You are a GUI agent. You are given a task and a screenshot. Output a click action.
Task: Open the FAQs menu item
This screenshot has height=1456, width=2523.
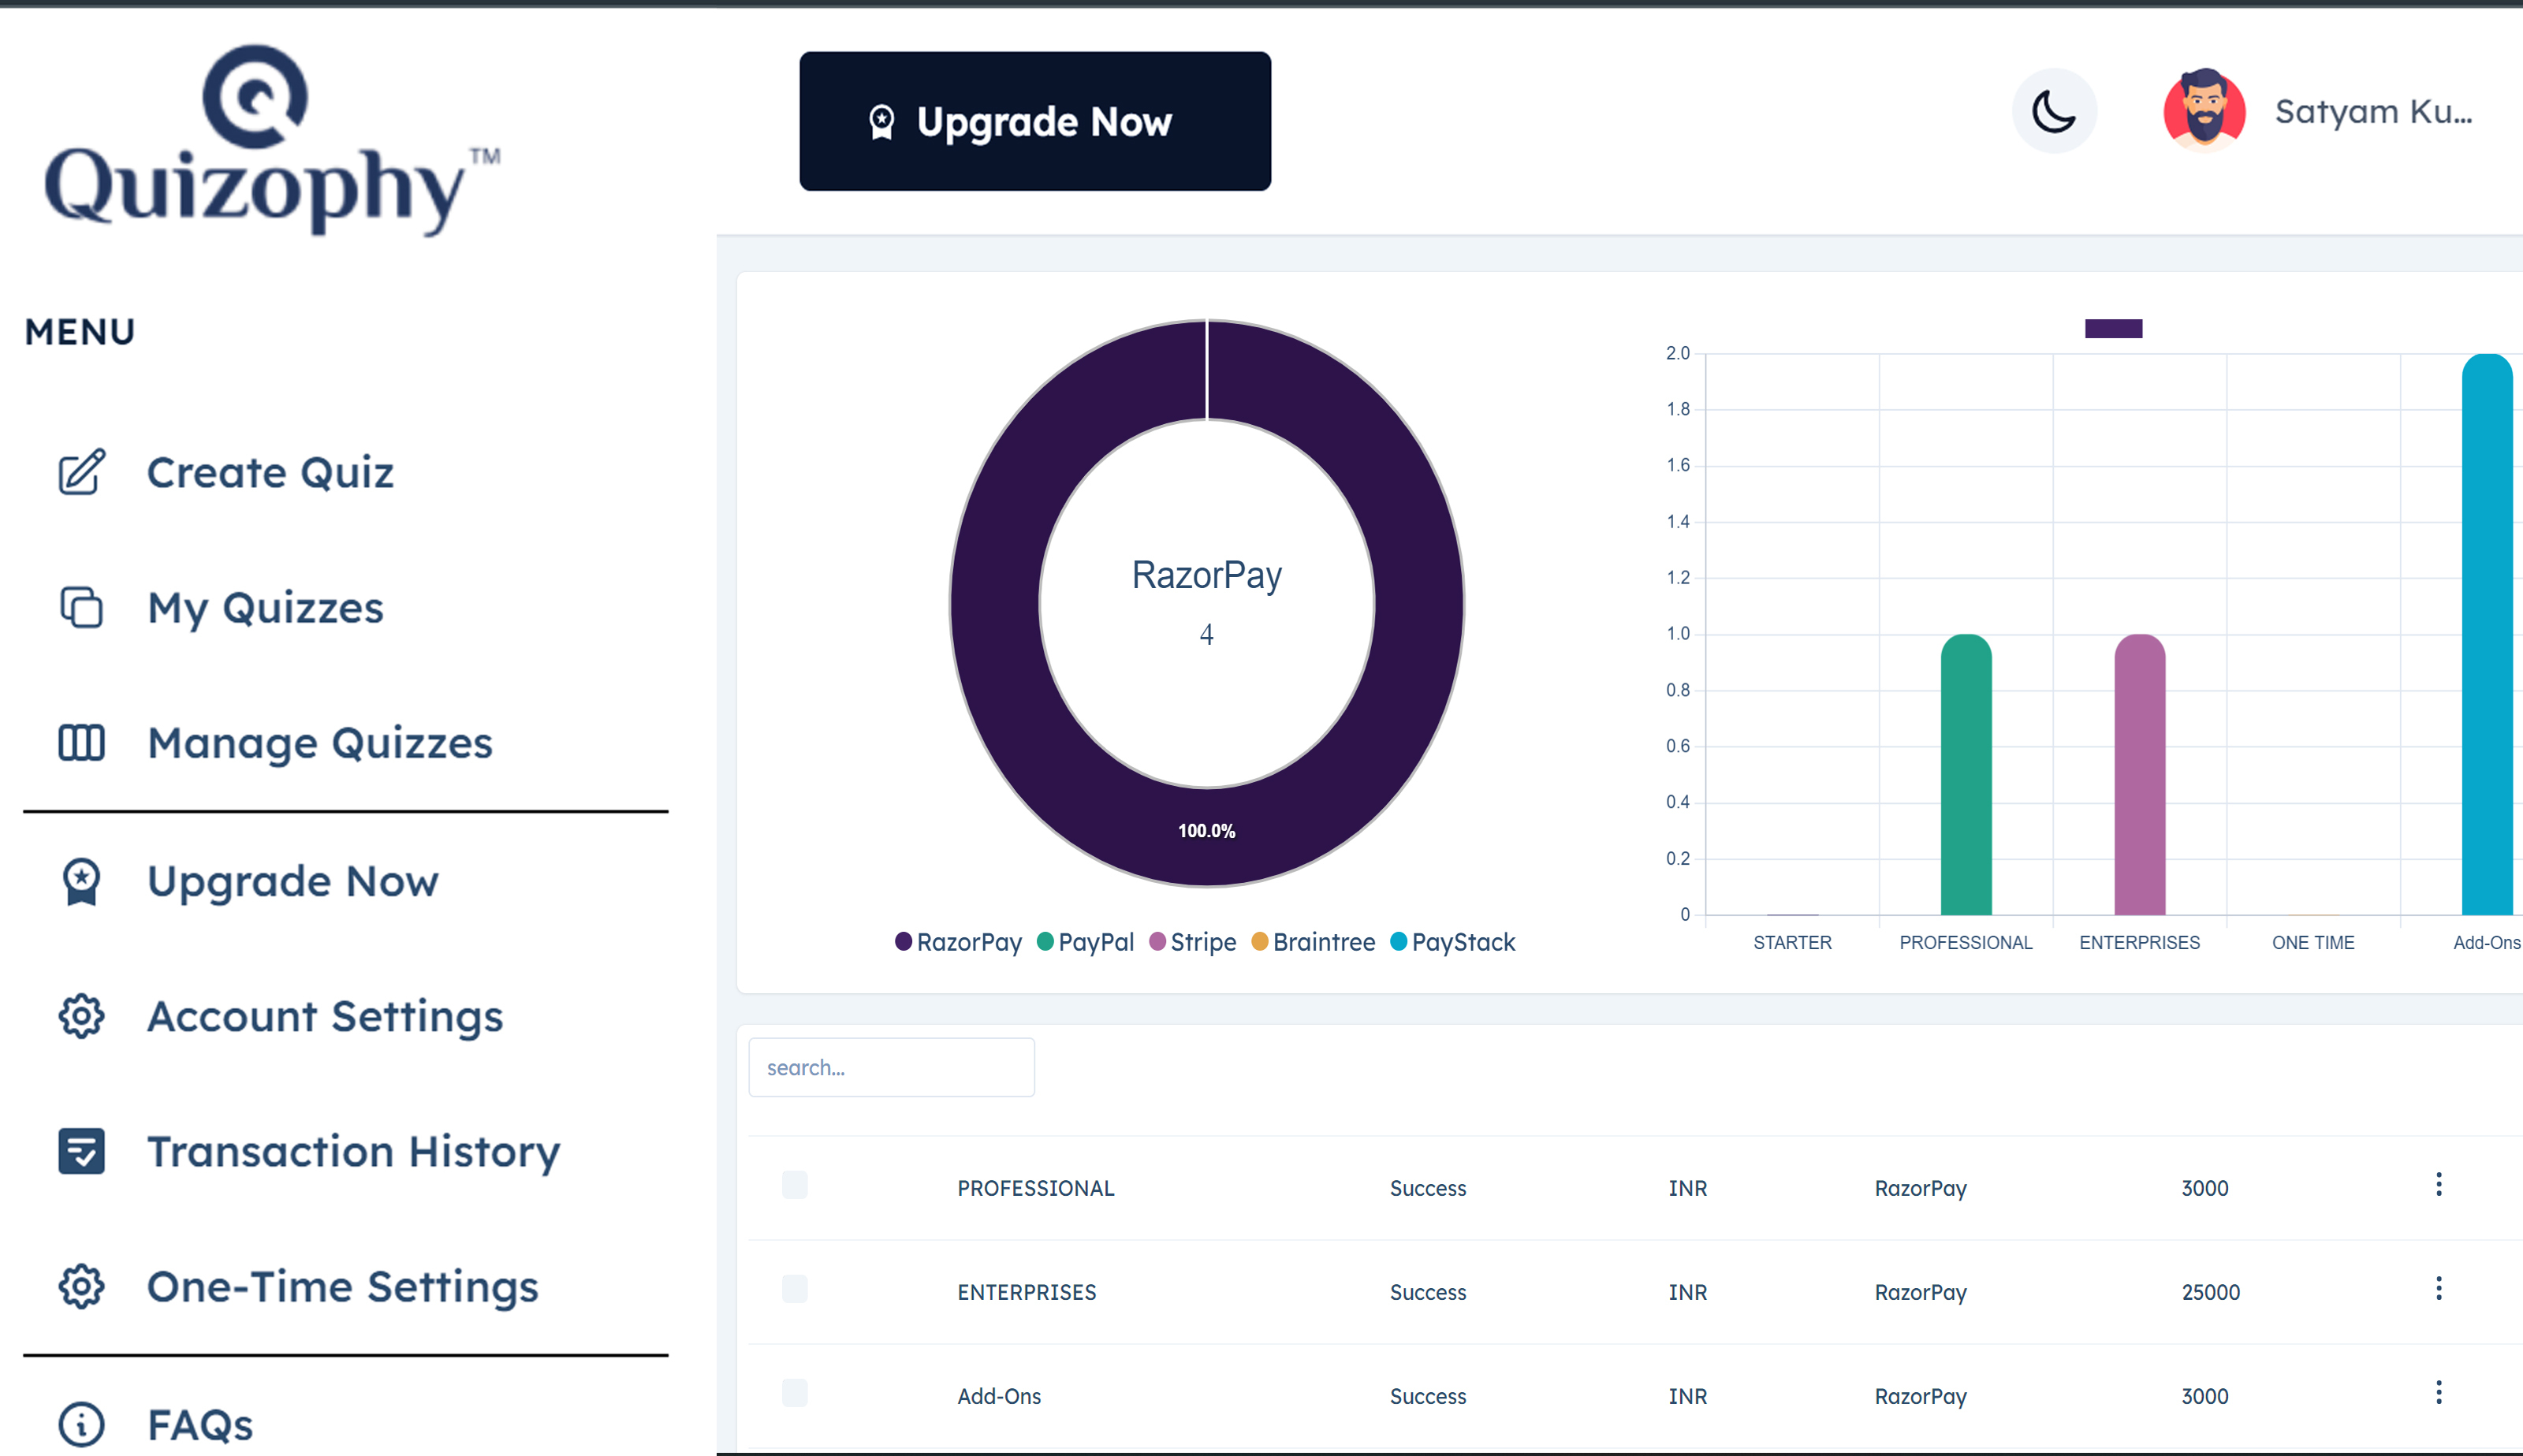coord(200,1424)
